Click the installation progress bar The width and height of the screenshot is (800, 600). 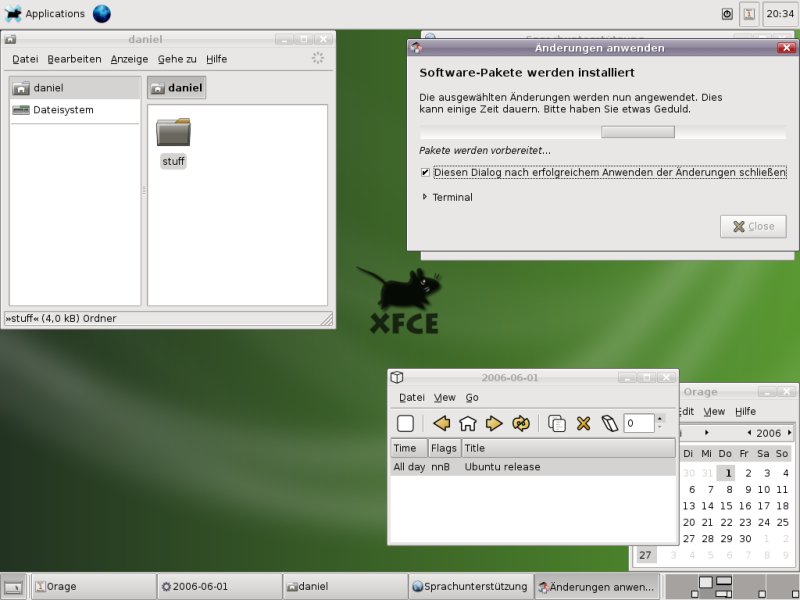pos(602,132)
